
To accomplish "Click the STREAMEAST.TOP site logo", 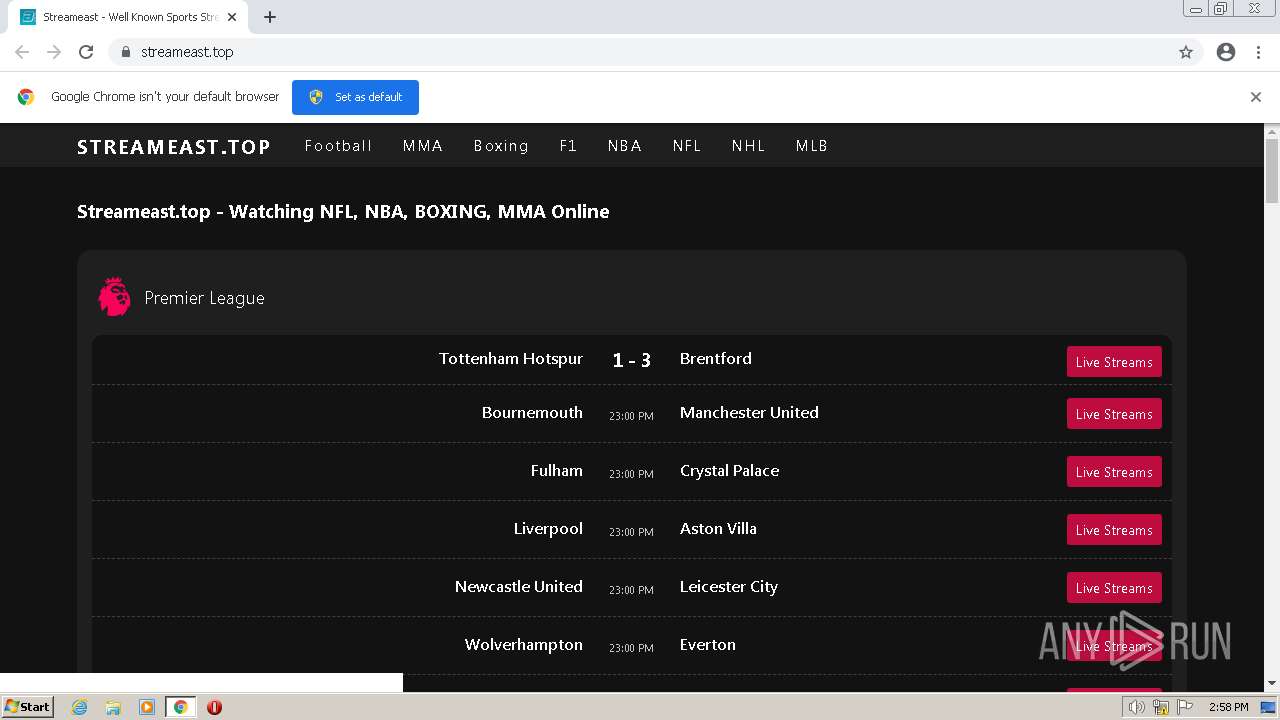I will [x=174, y=147].
